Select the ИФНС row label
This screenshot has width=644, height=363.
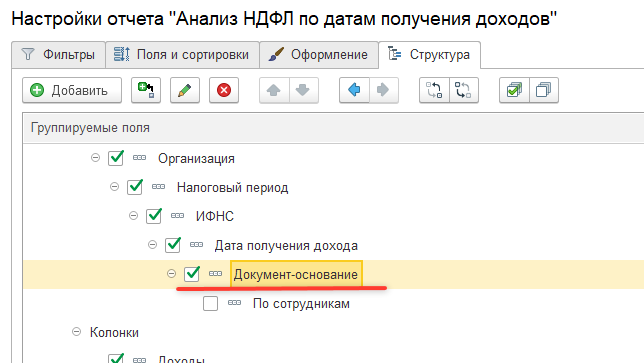[215, 216]
